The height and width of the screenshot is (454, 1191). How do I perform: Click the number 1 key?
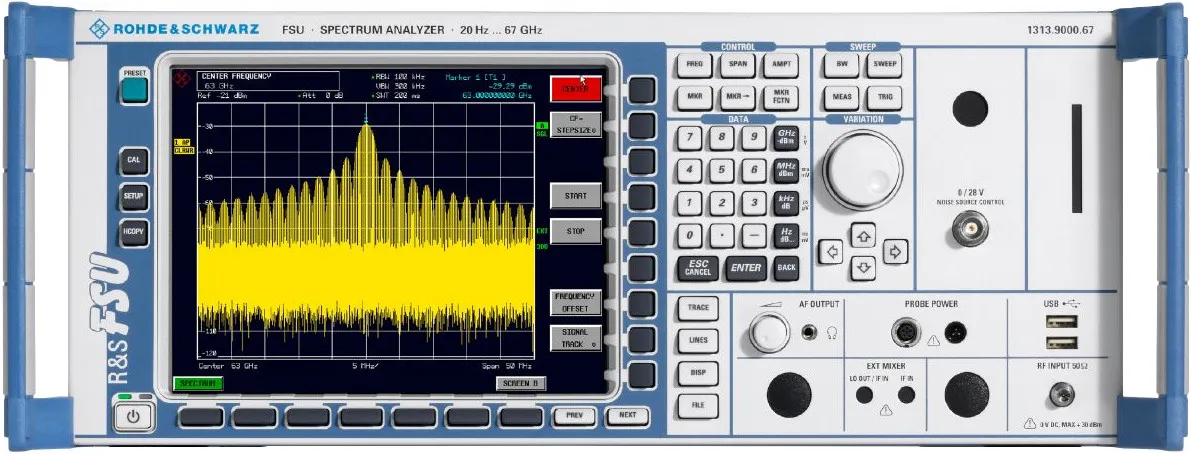689,203
